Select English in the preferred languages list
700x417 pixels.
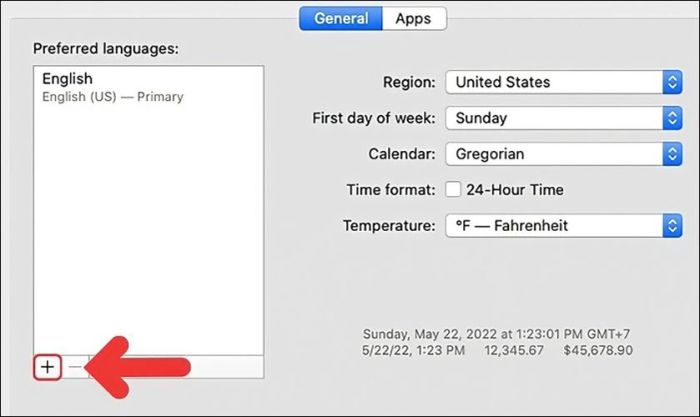[x=148, y=88]
